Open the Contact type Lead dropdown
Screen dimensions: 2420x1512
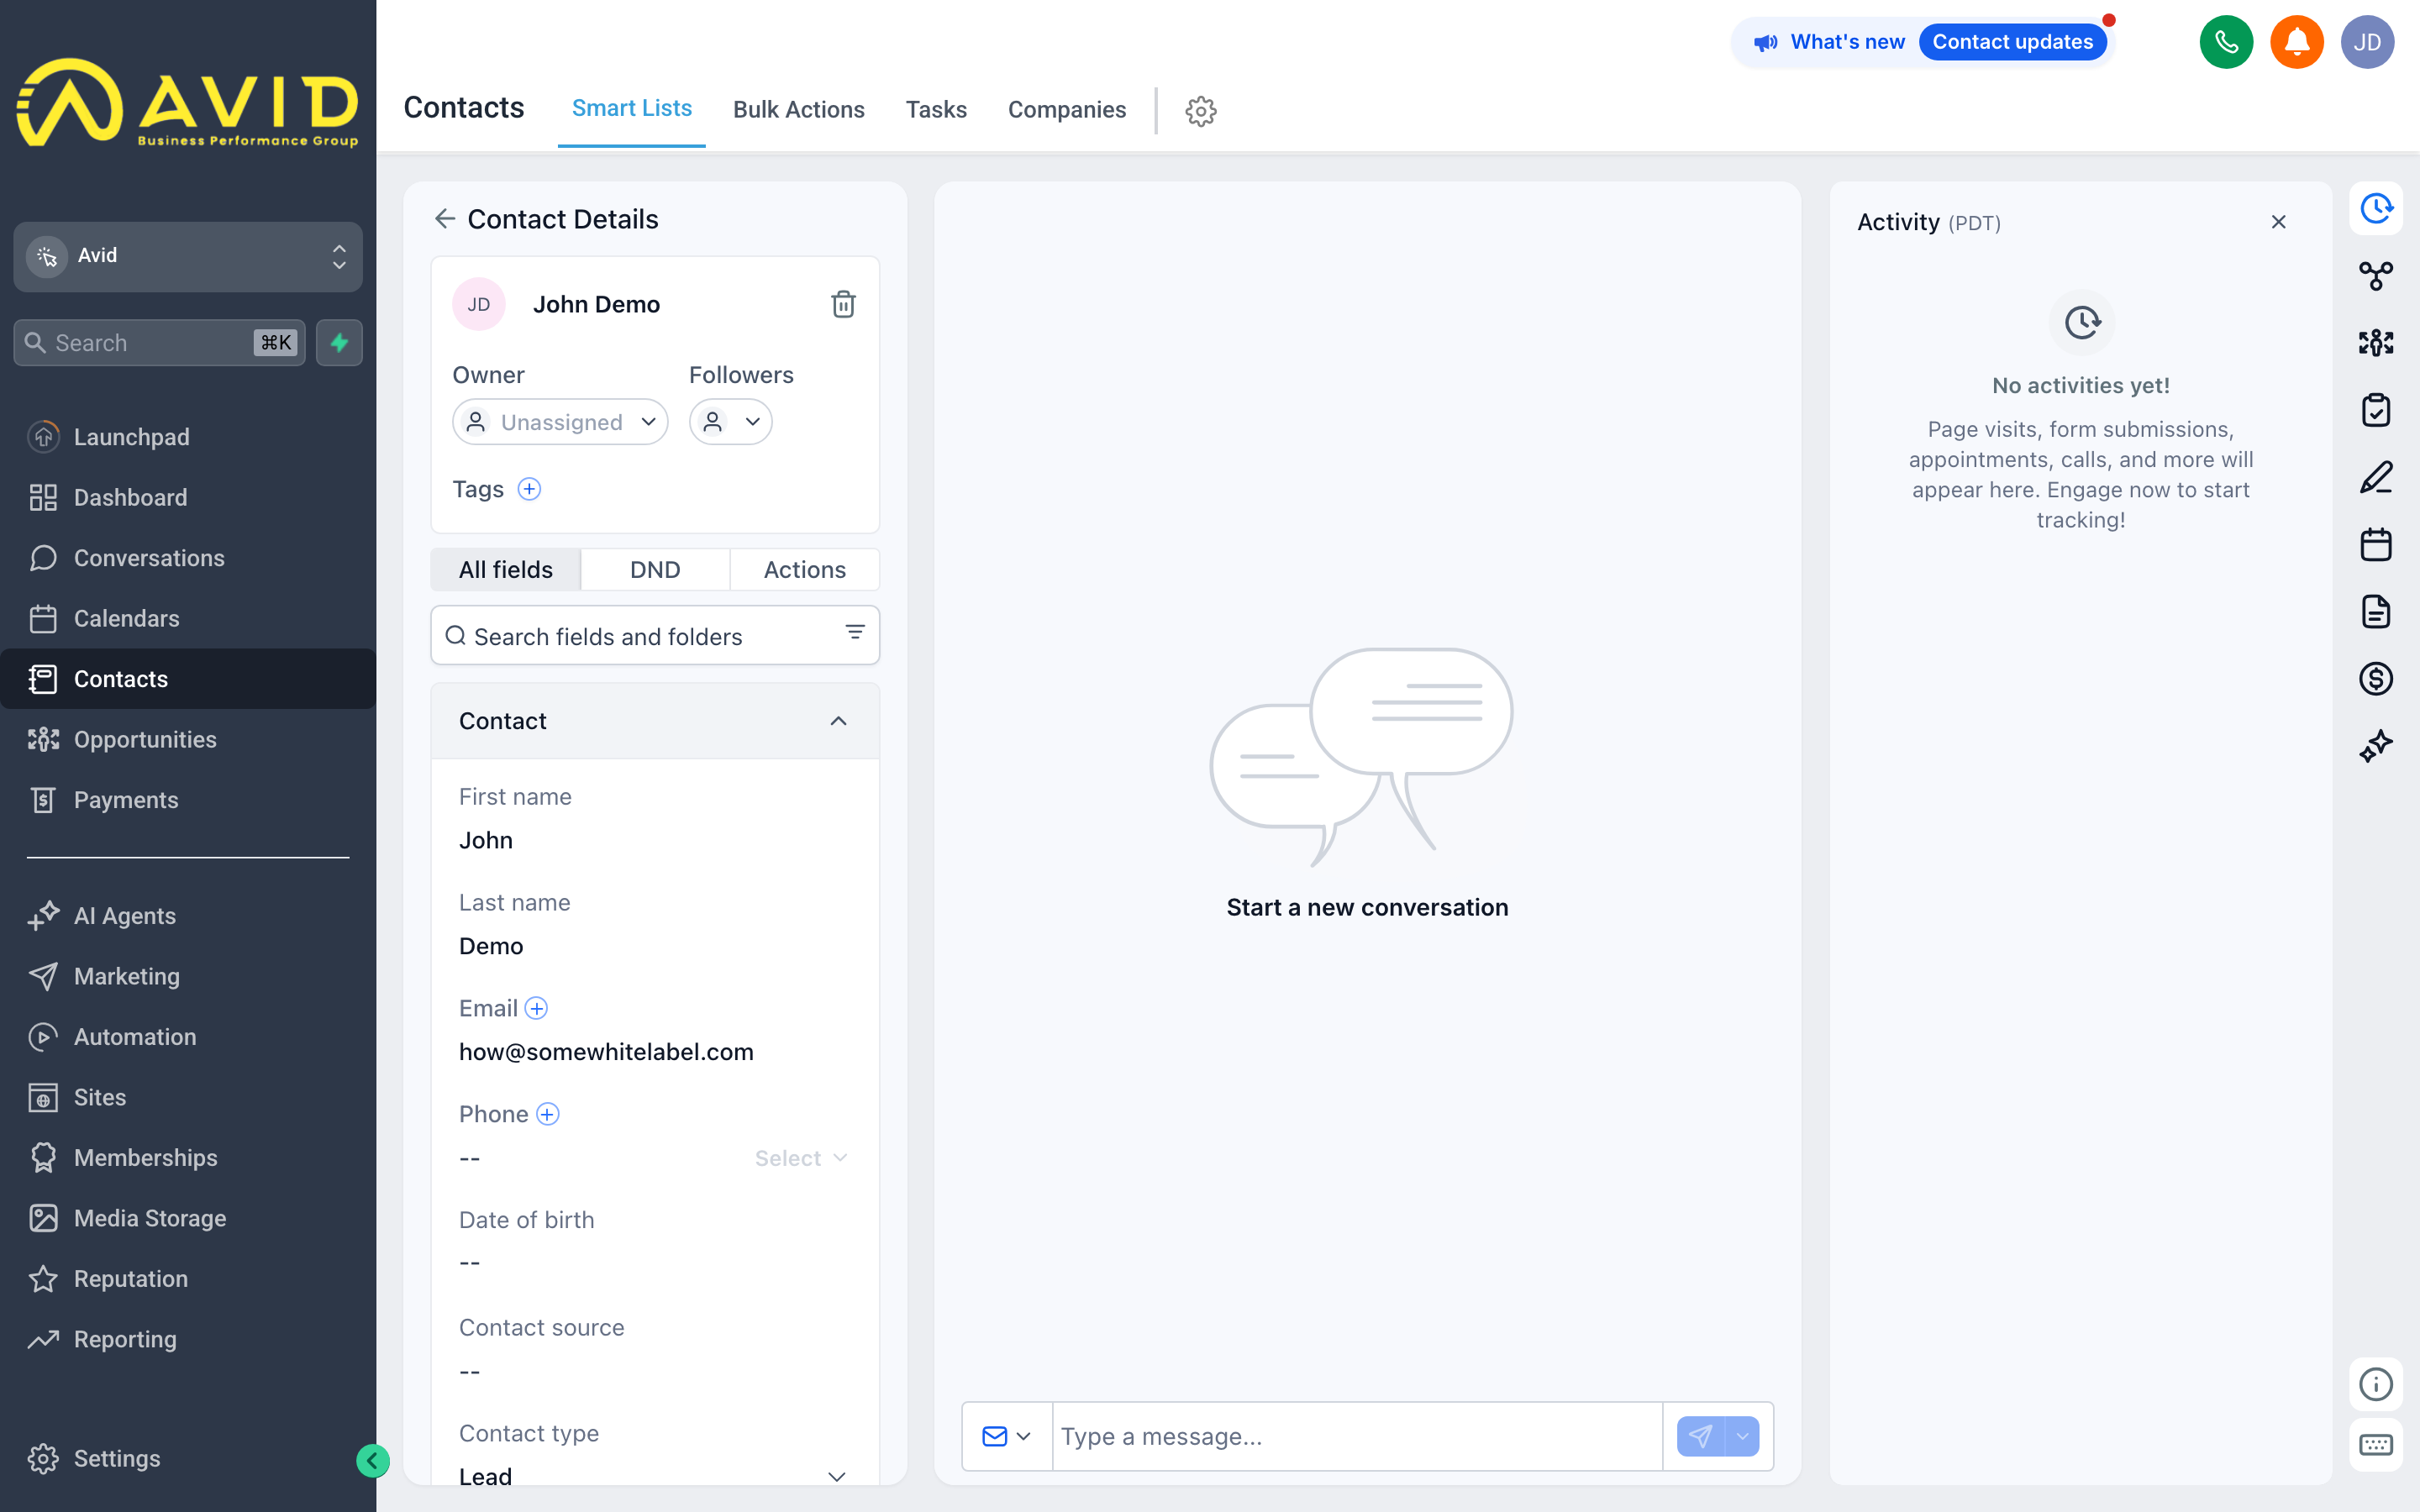coord(654,1476)
